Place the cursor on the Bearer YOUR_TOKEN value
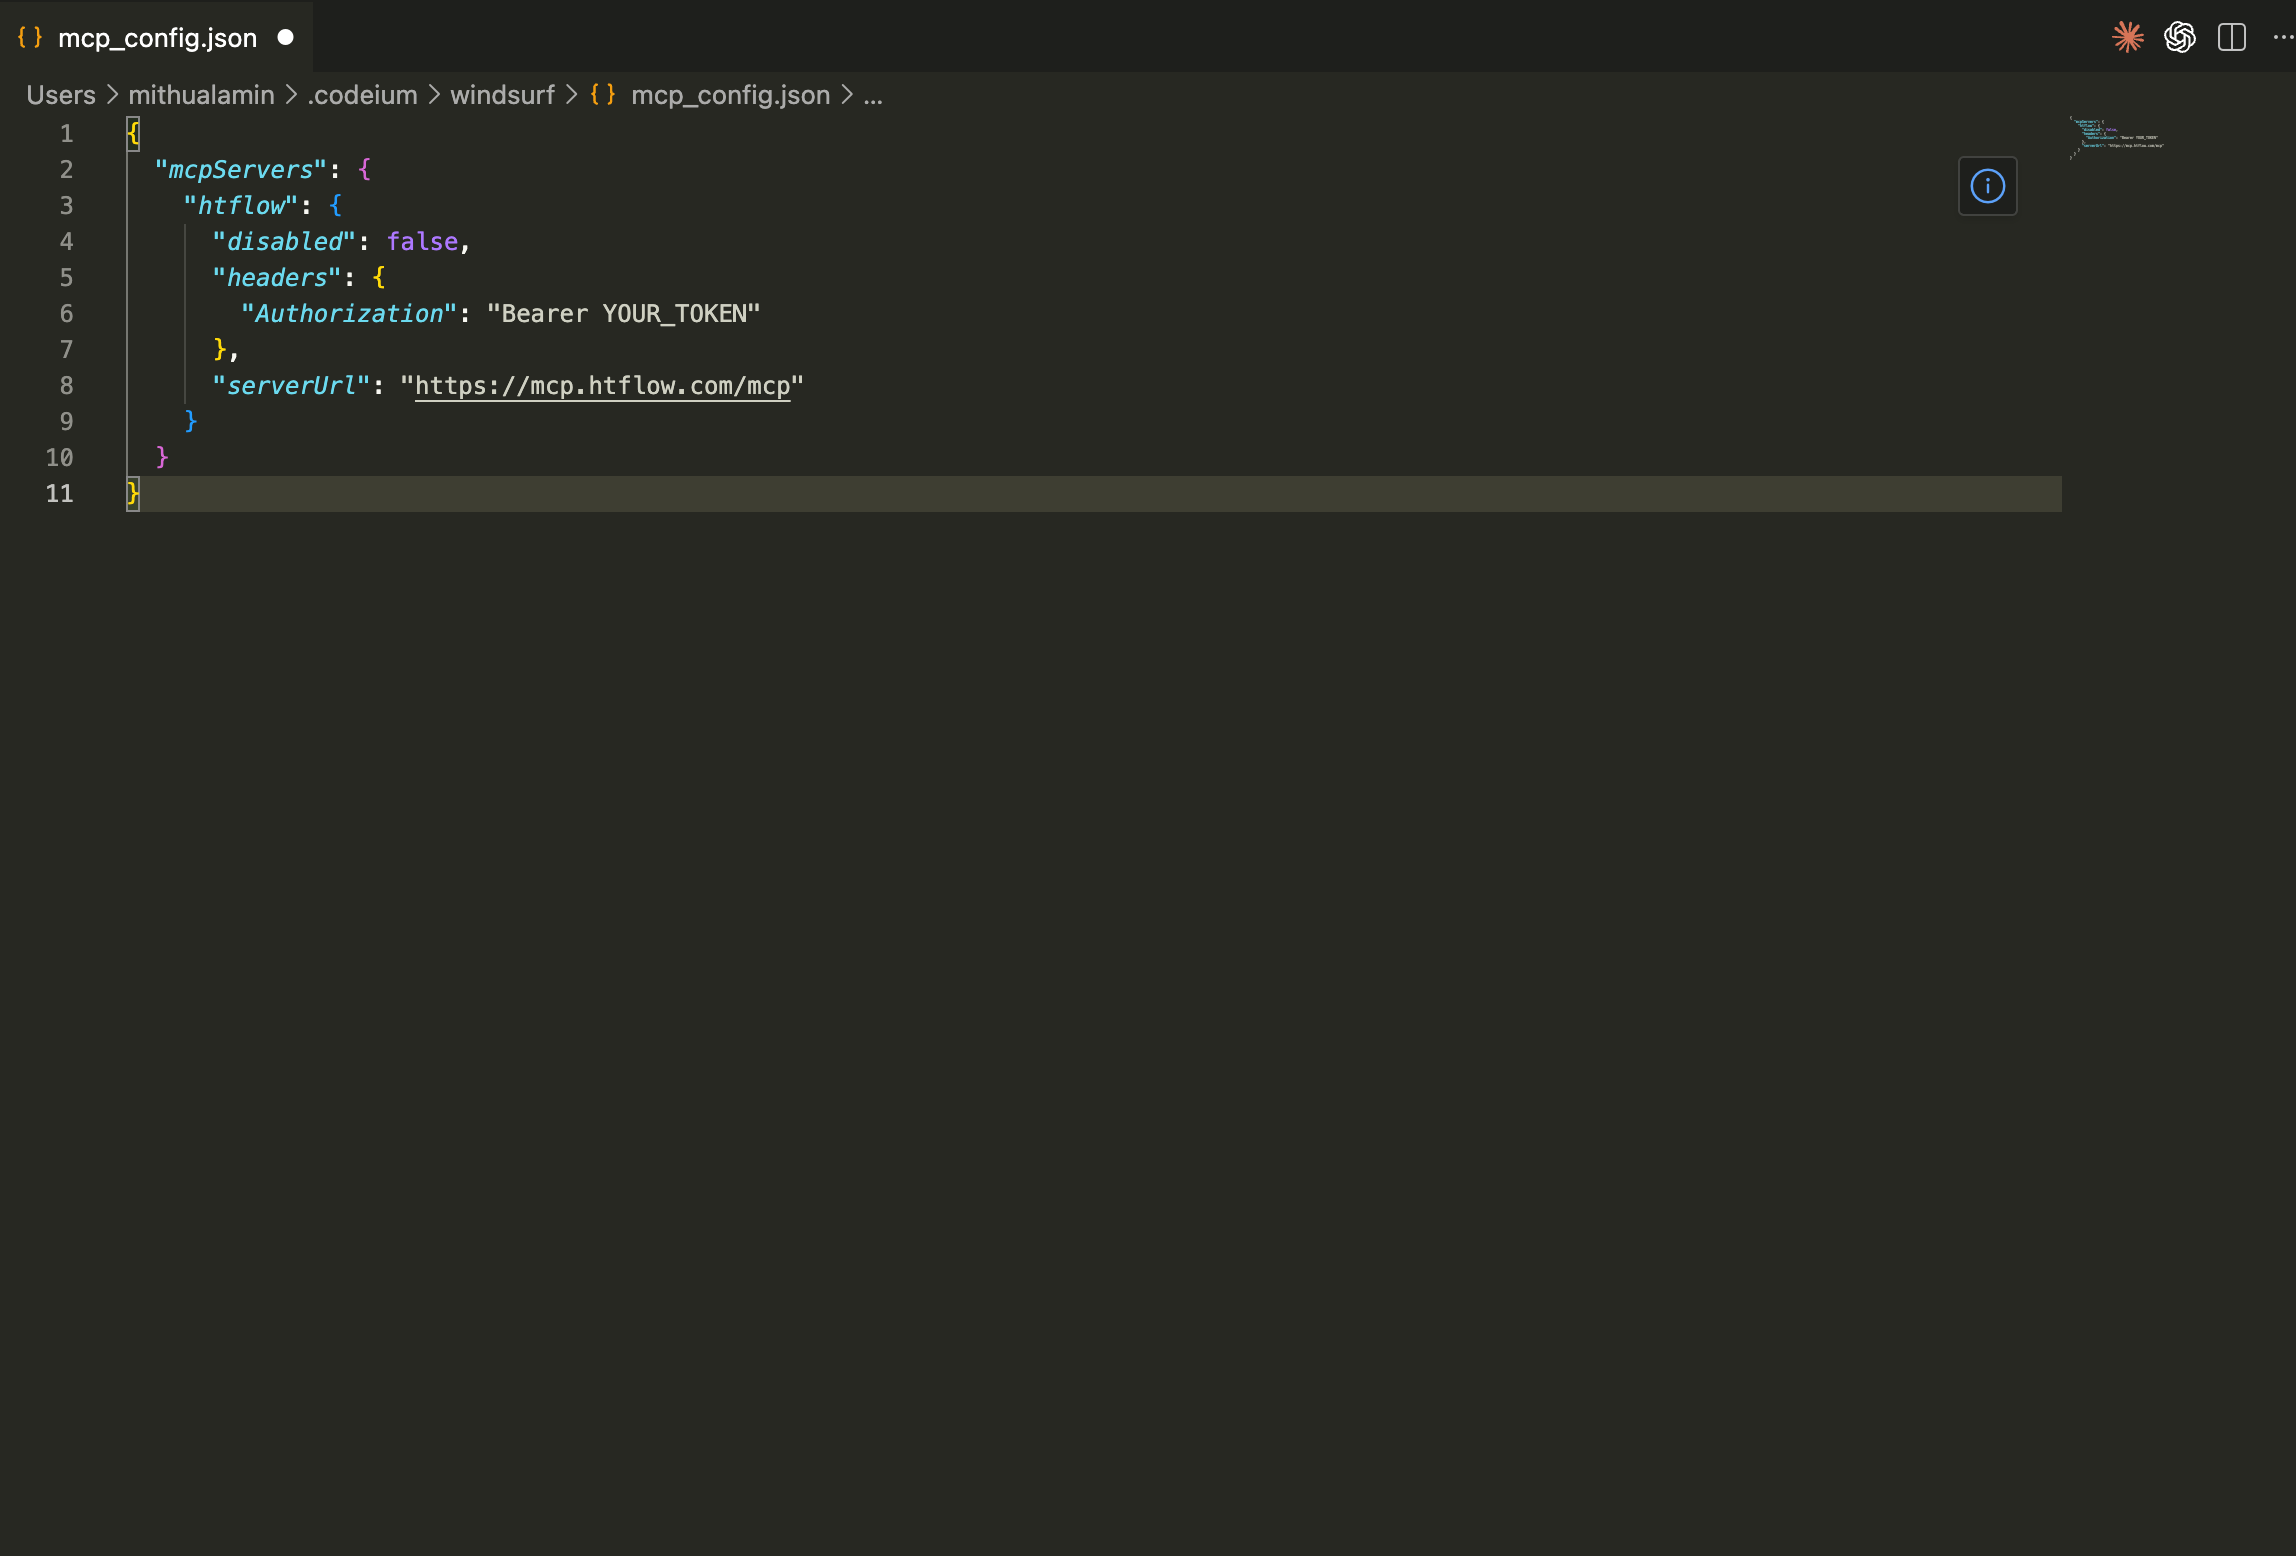2296x1556 pixels. tap(624, 314)
